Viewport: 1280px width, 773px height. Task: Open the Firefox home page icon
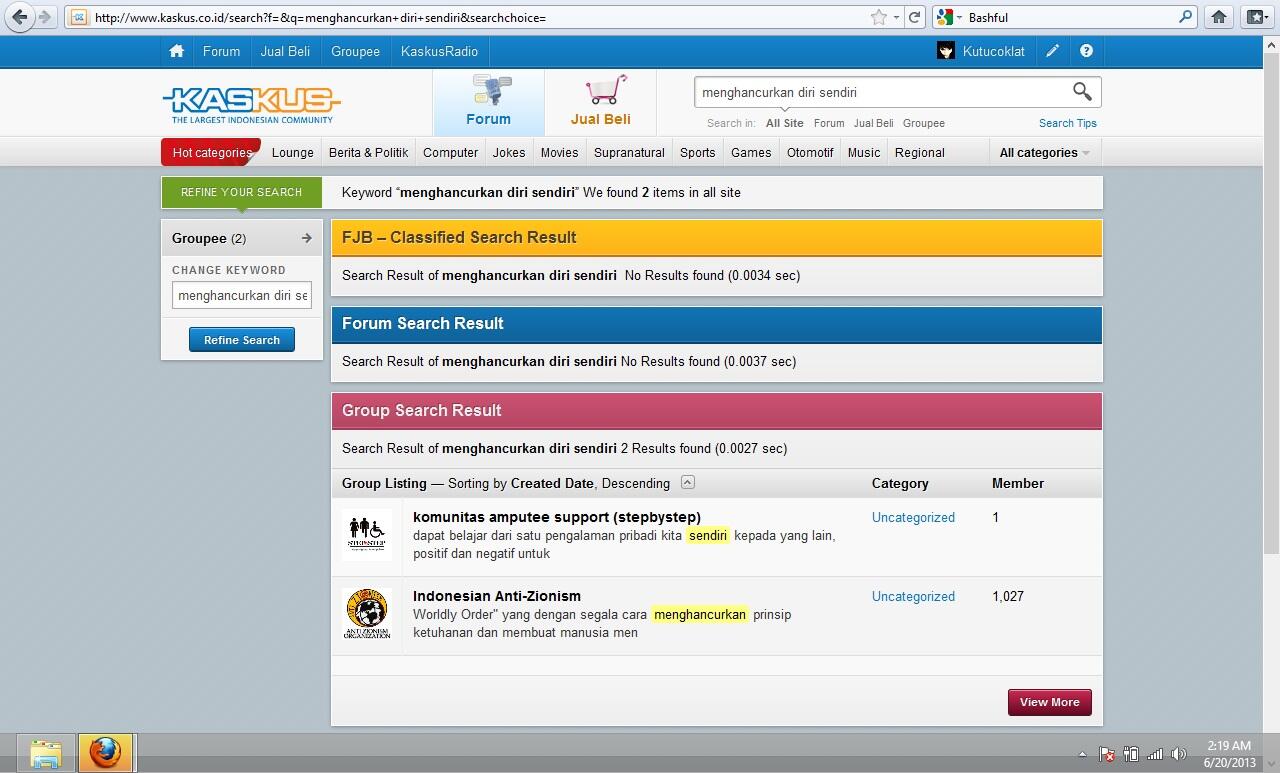pos(1218,17)
